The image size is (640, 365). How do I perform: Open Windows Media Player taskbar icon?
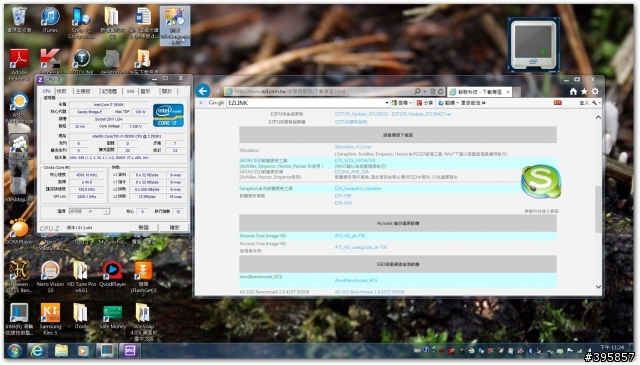[x=83, y=351]
